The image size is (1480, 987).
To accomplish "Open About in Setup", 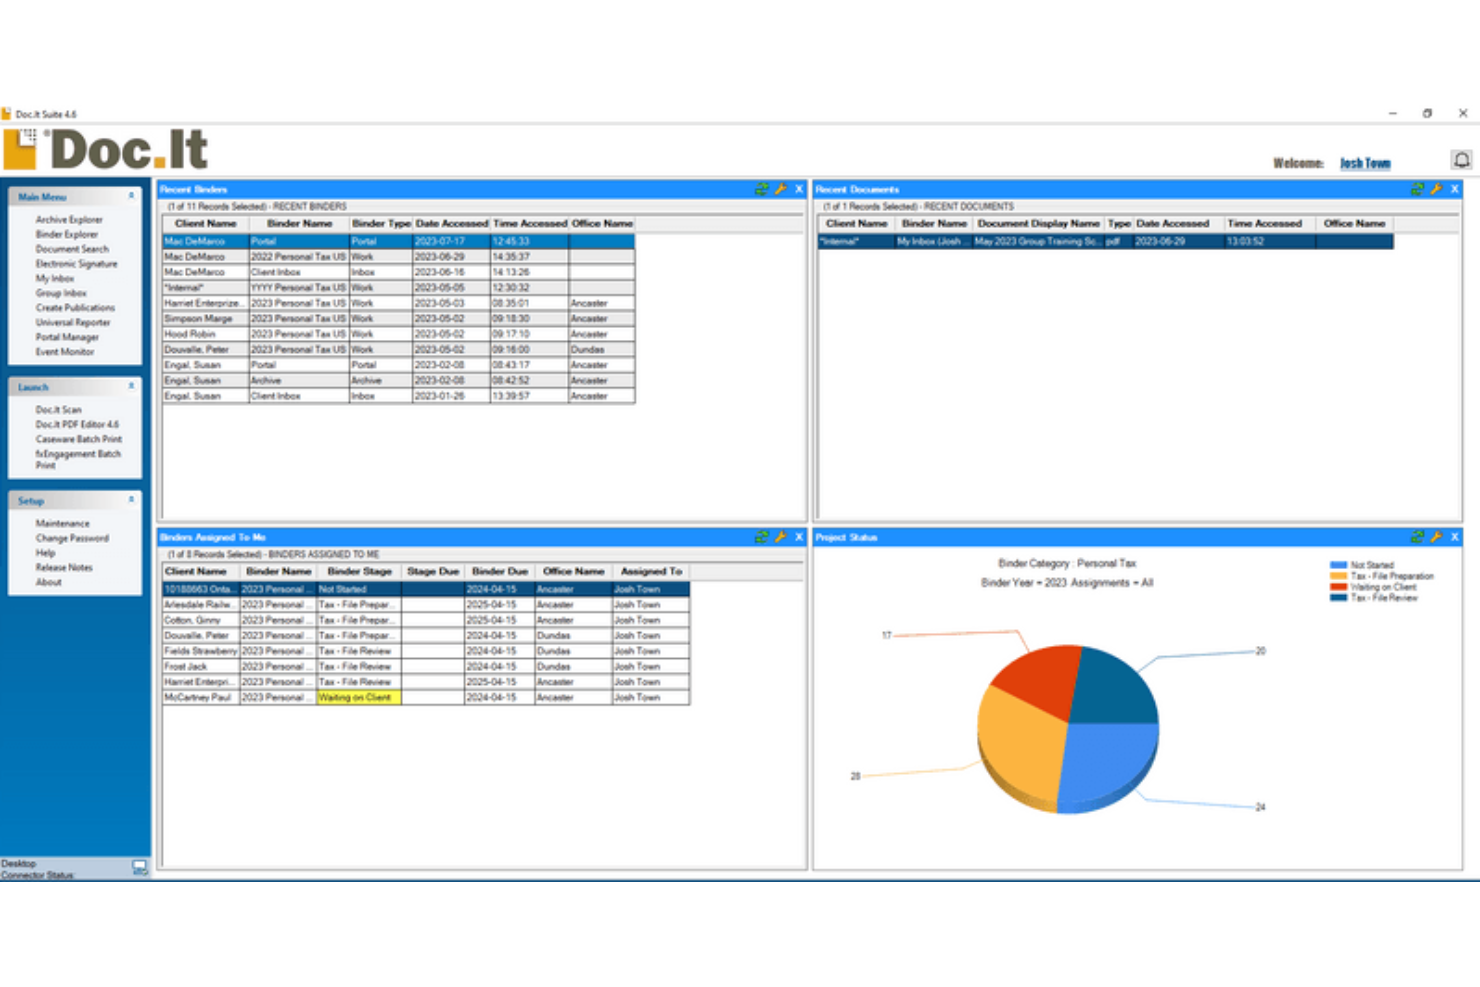I will pos(48,582).
